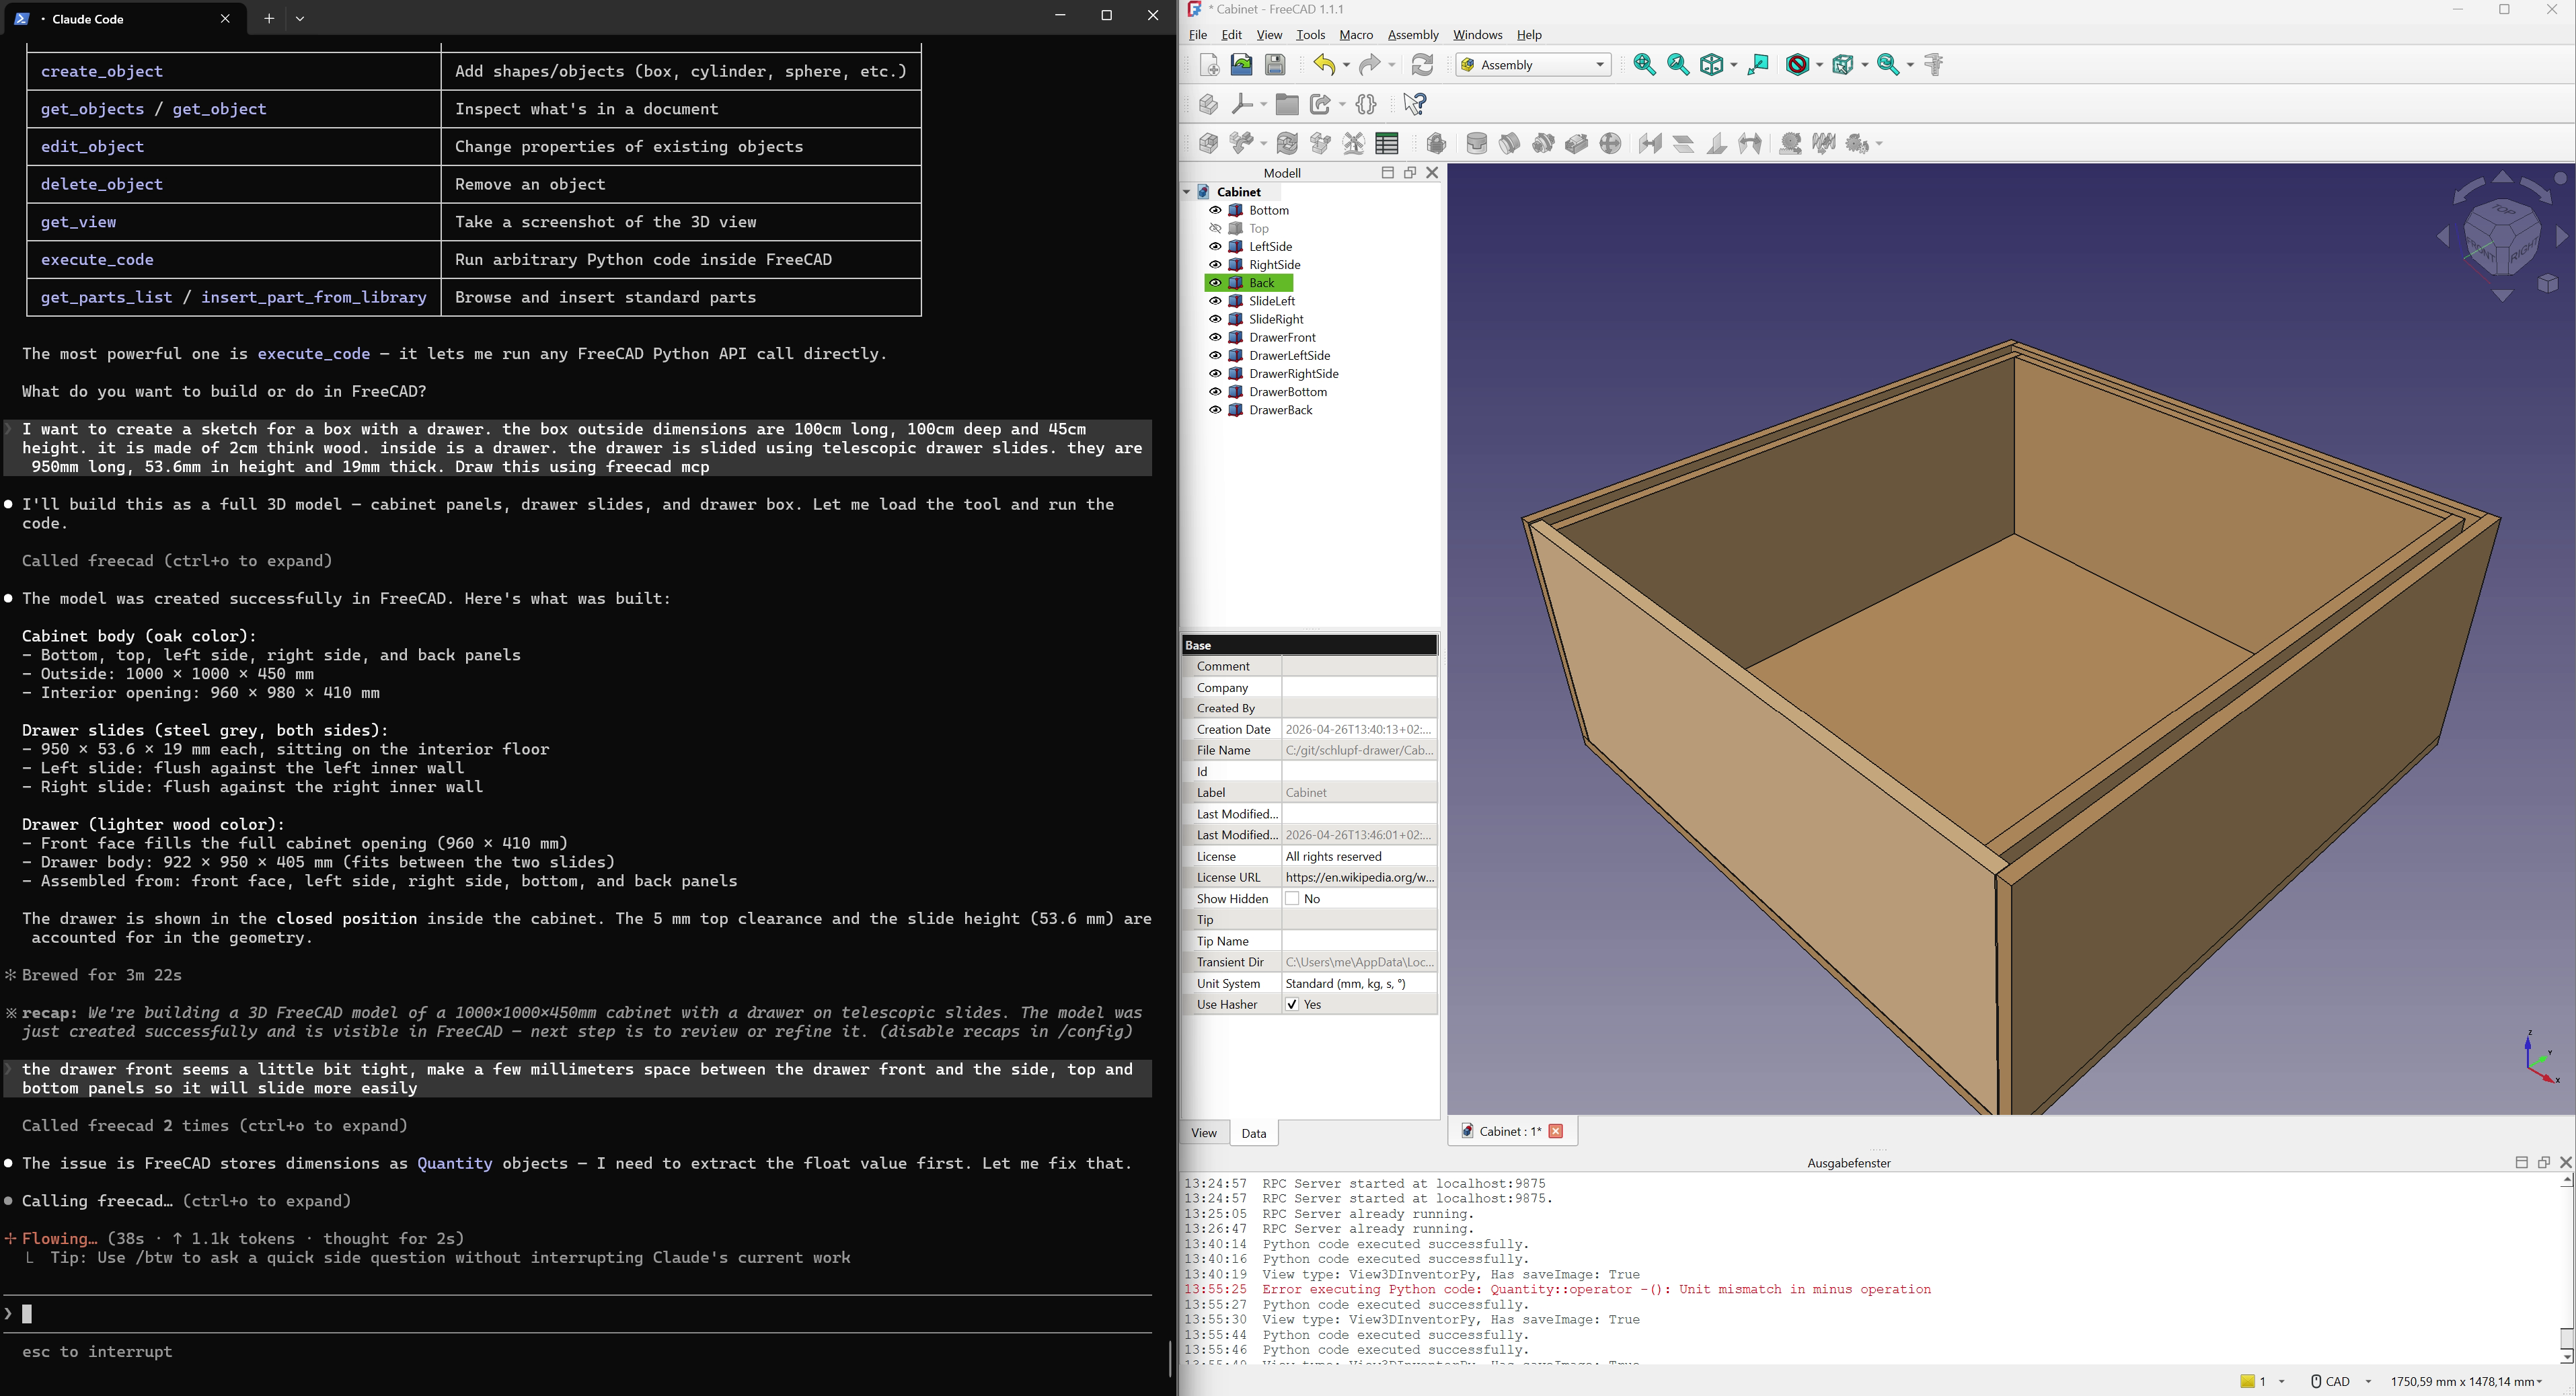Close the 'Cabinet : 1*' document tab
Screen dimensions: 2576x1396
point(1556,1132)
